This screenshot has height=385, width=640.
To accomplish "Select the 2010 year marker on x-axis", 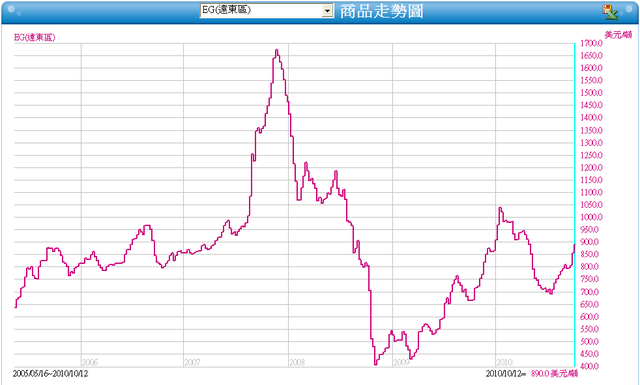I will (x=504, y=362).
